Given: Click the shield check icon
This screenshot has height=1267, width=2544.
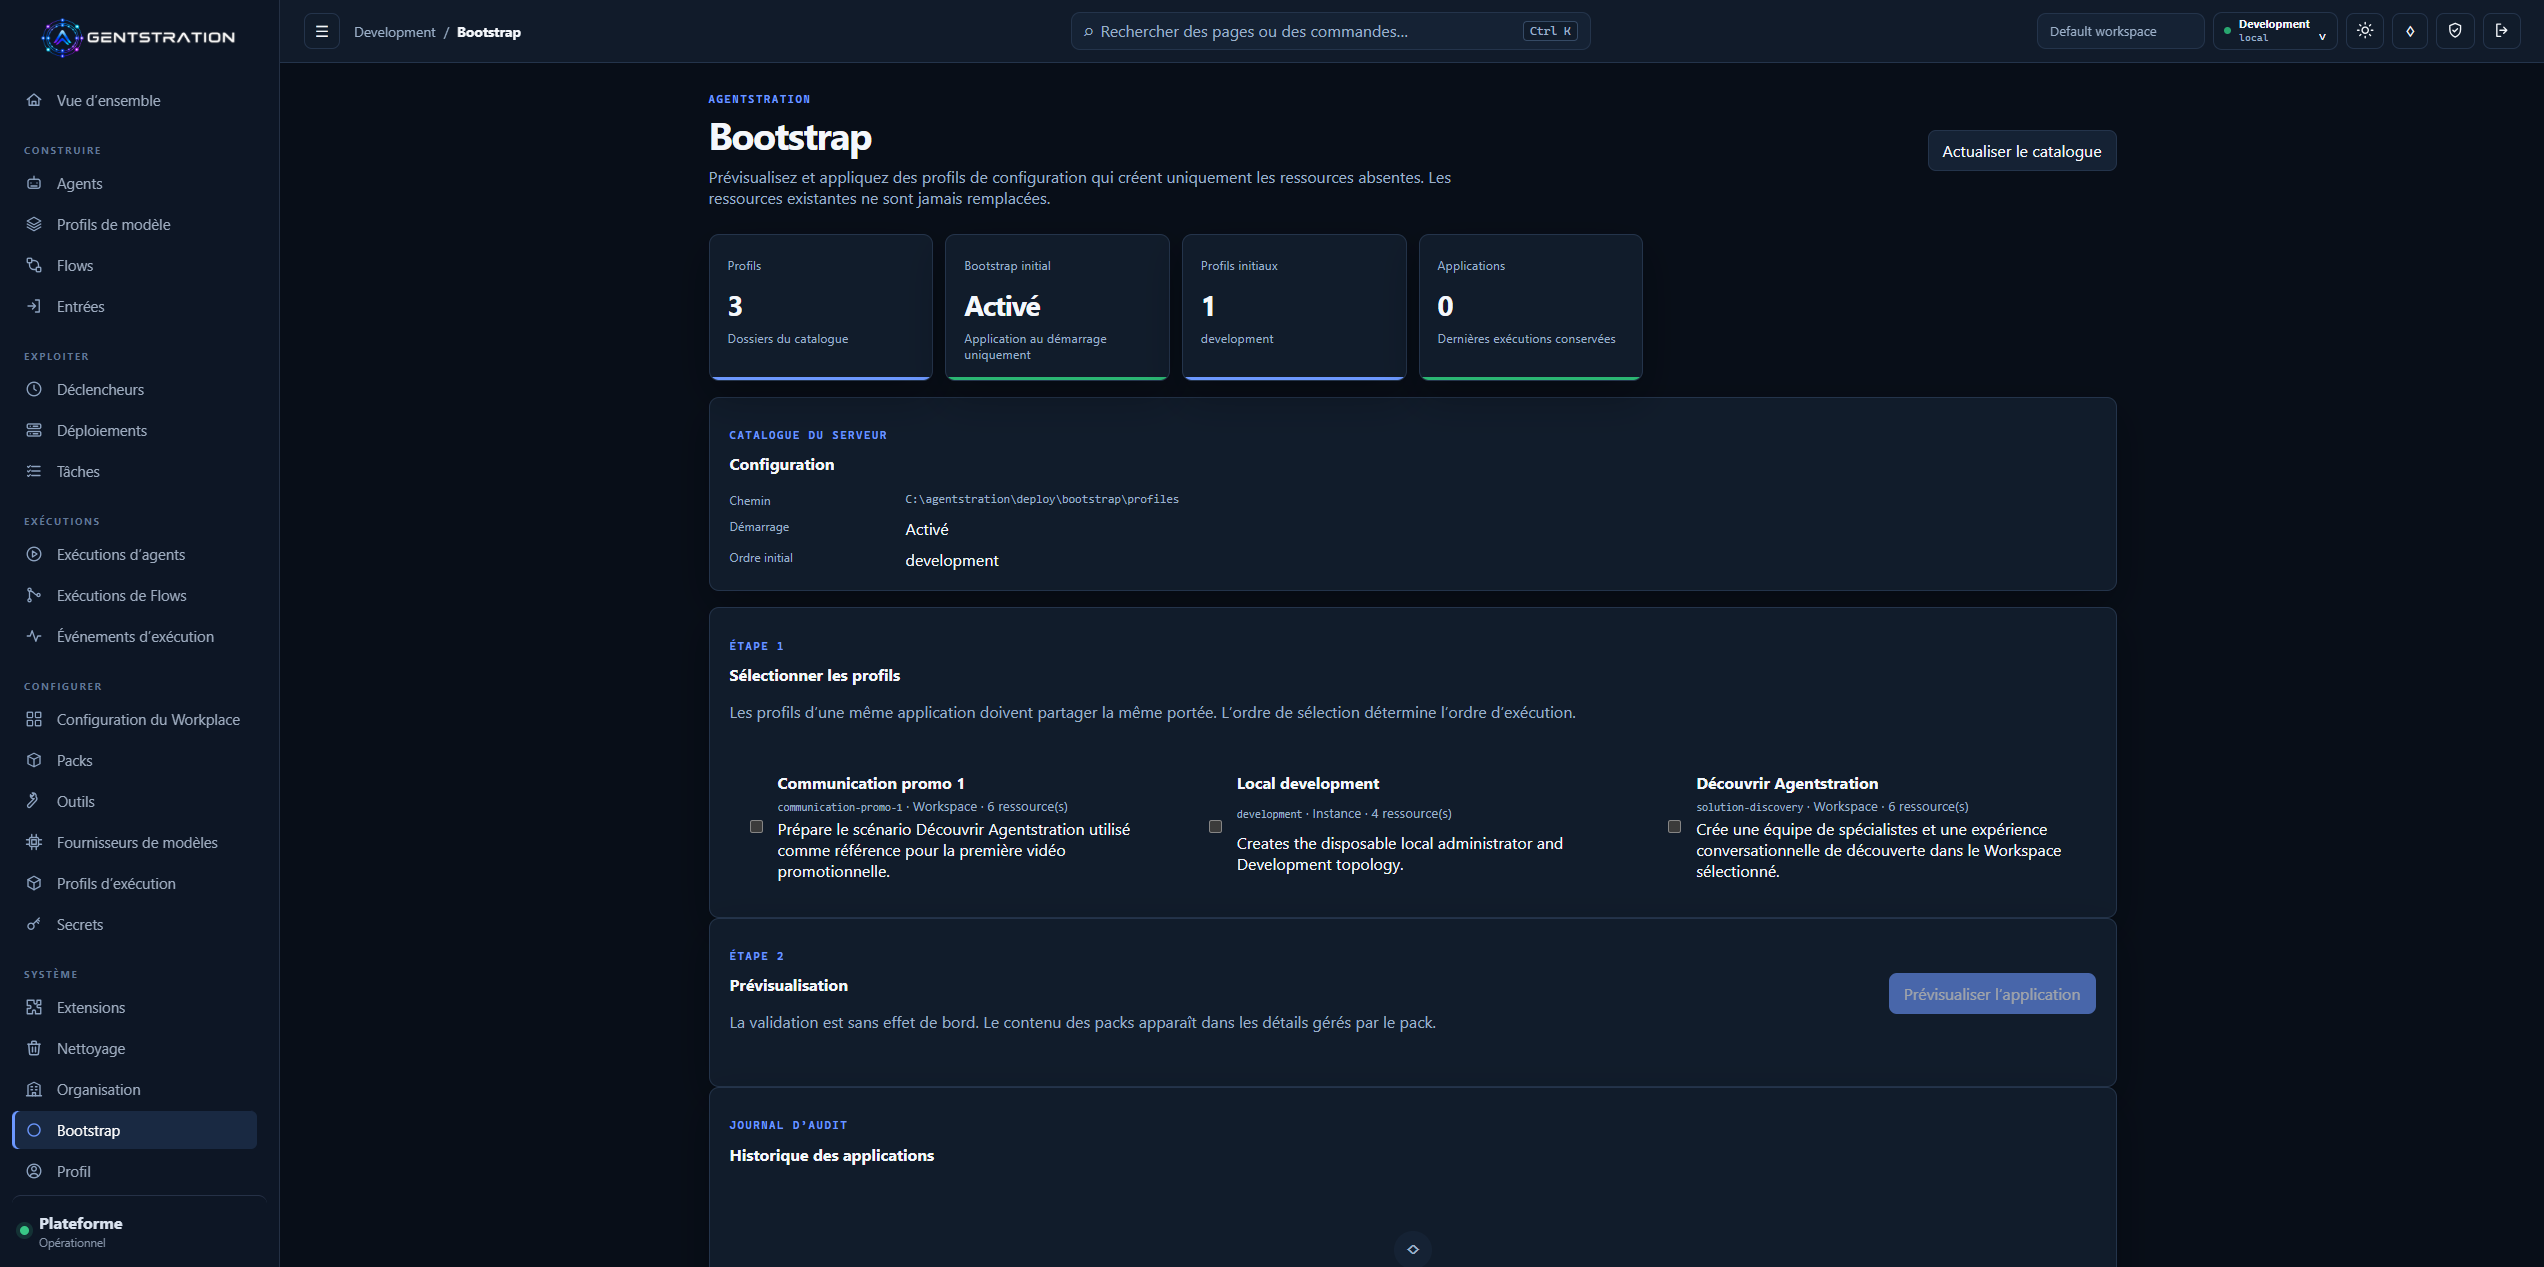Looking at the screenshot, I should tap(2455, 31).
